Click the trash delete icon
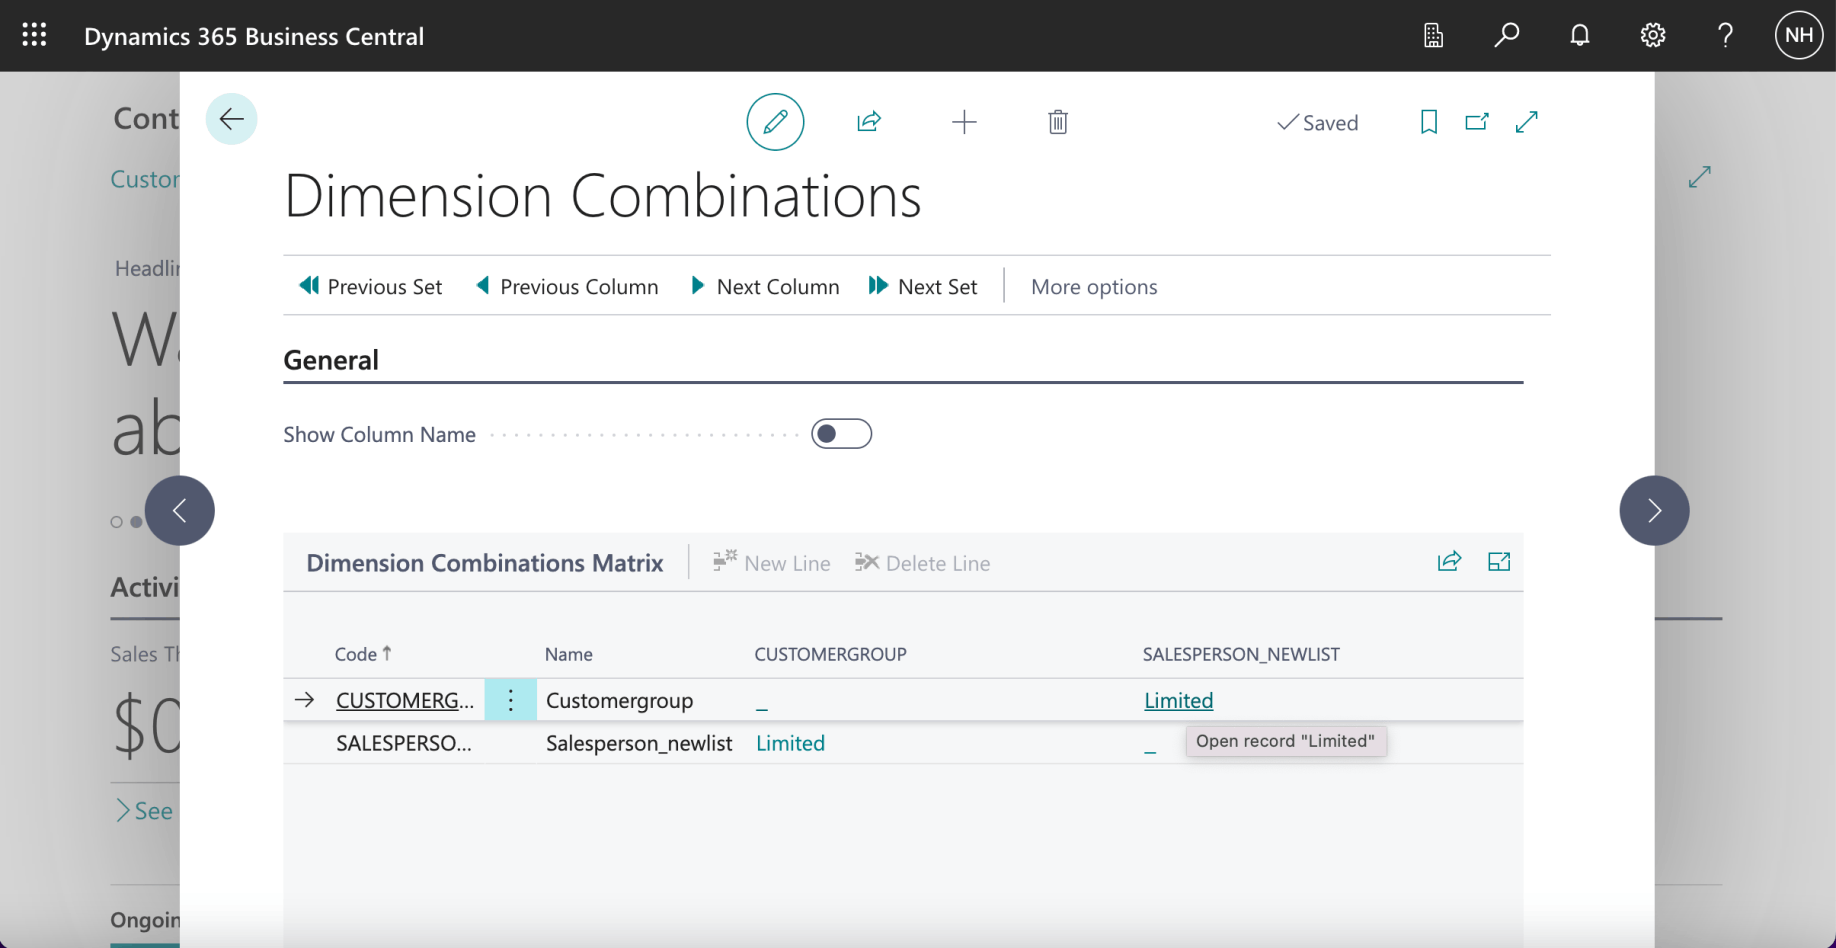This screenshot has width=1836, height=948. point(1058,122)
